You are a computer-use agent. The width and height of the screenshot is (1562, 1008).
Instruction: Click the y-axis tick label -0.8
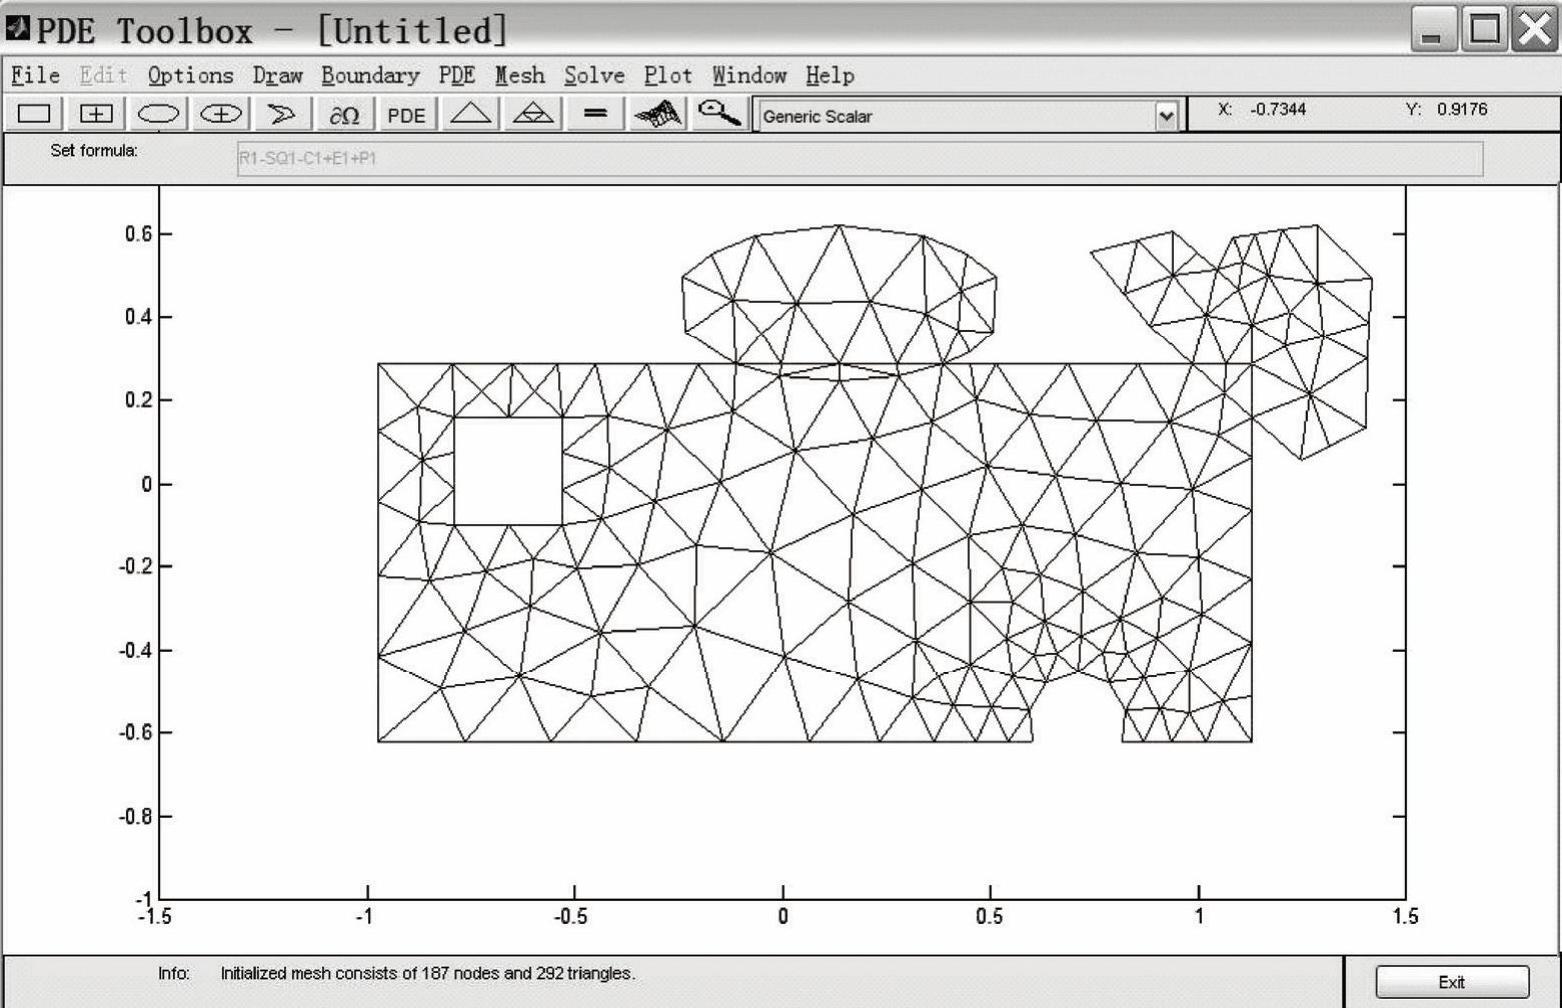click(x=134, y=816)
